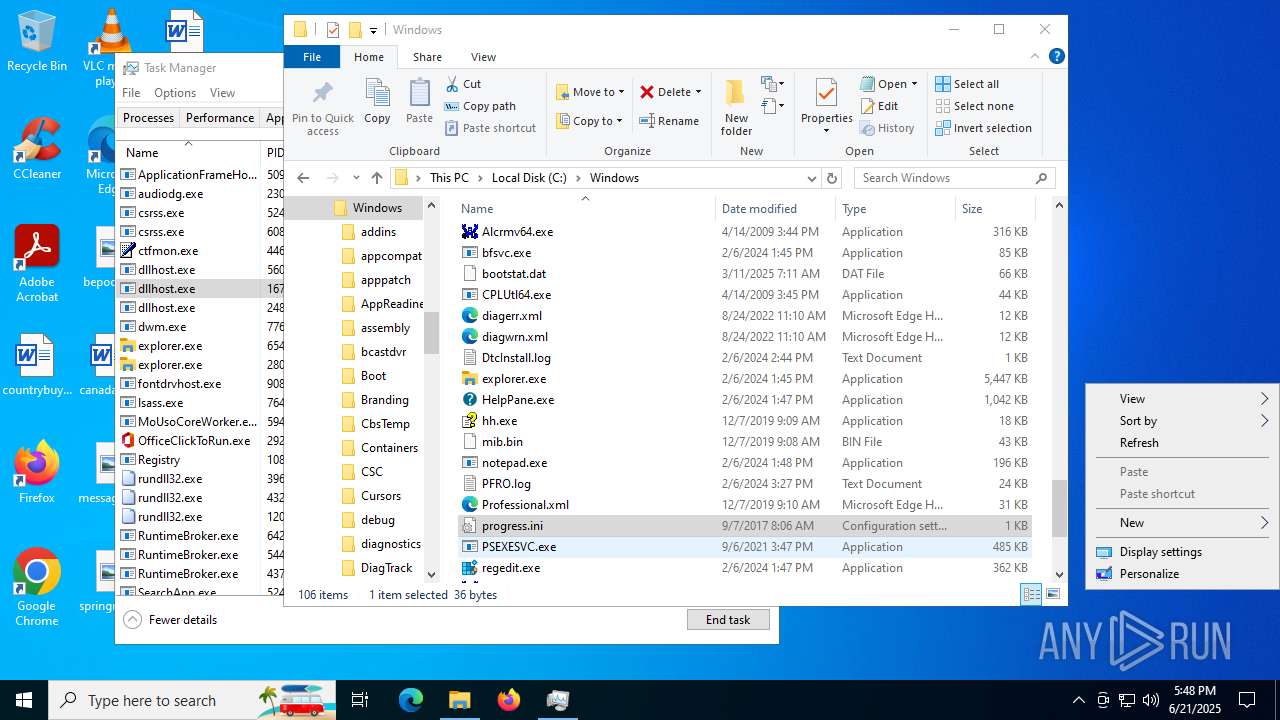
Task: Click the Windows Start button
Action: [24, 700]
